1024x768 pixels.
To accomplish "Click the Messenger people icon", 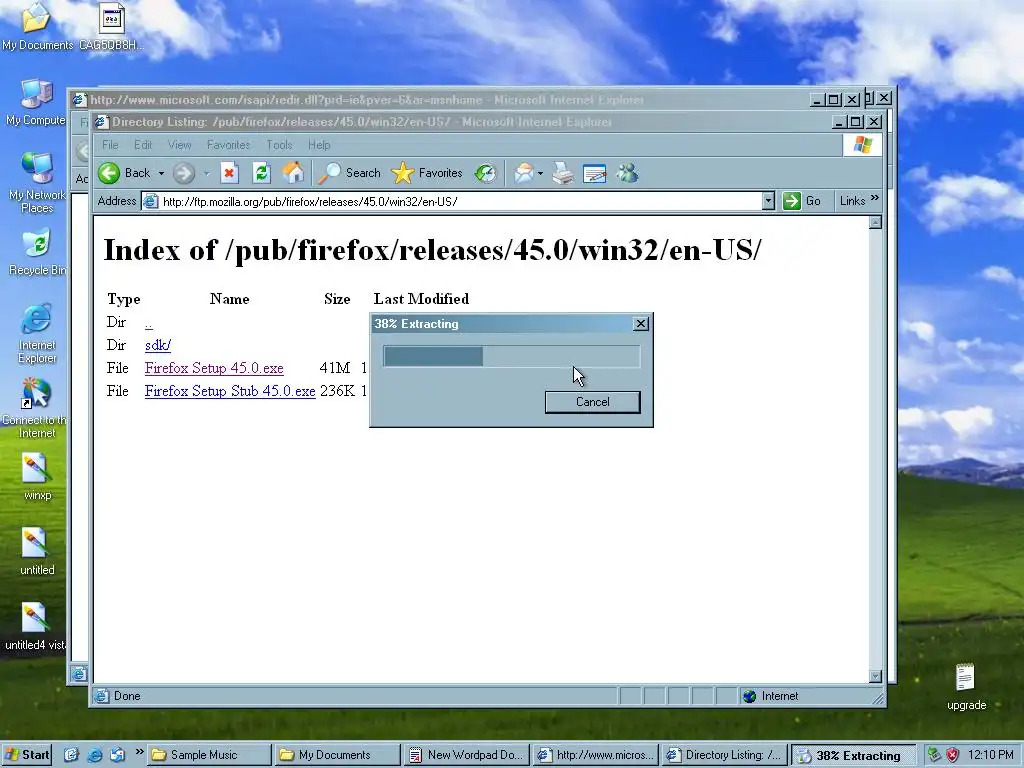I will click(627, 173).
